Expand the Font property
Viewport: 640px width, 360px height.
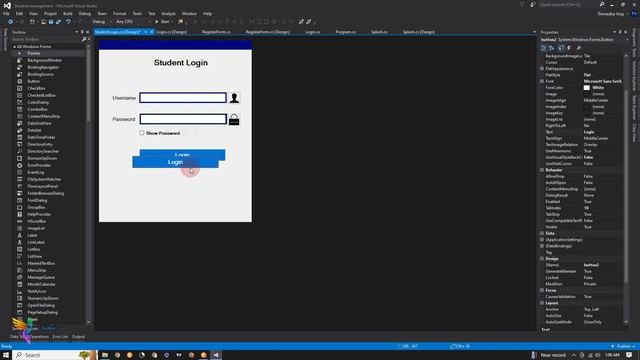[x=542, y=81]
